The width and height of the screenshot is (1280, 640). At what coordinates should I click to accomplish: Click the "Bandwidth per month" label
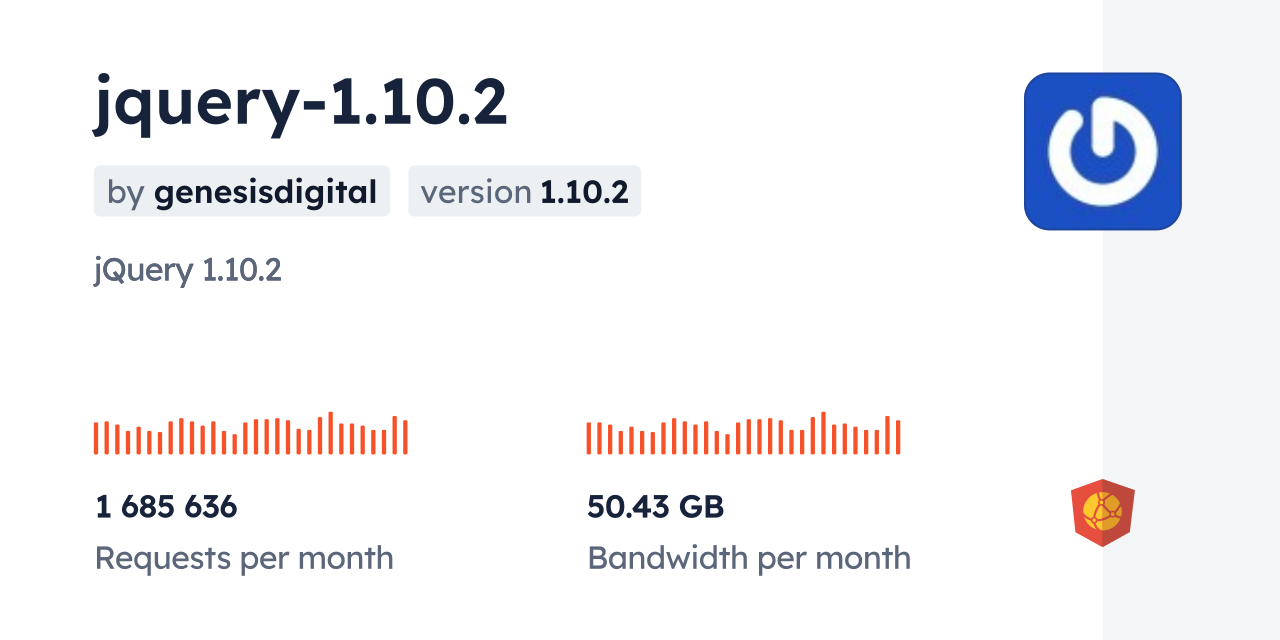[749, 558]
